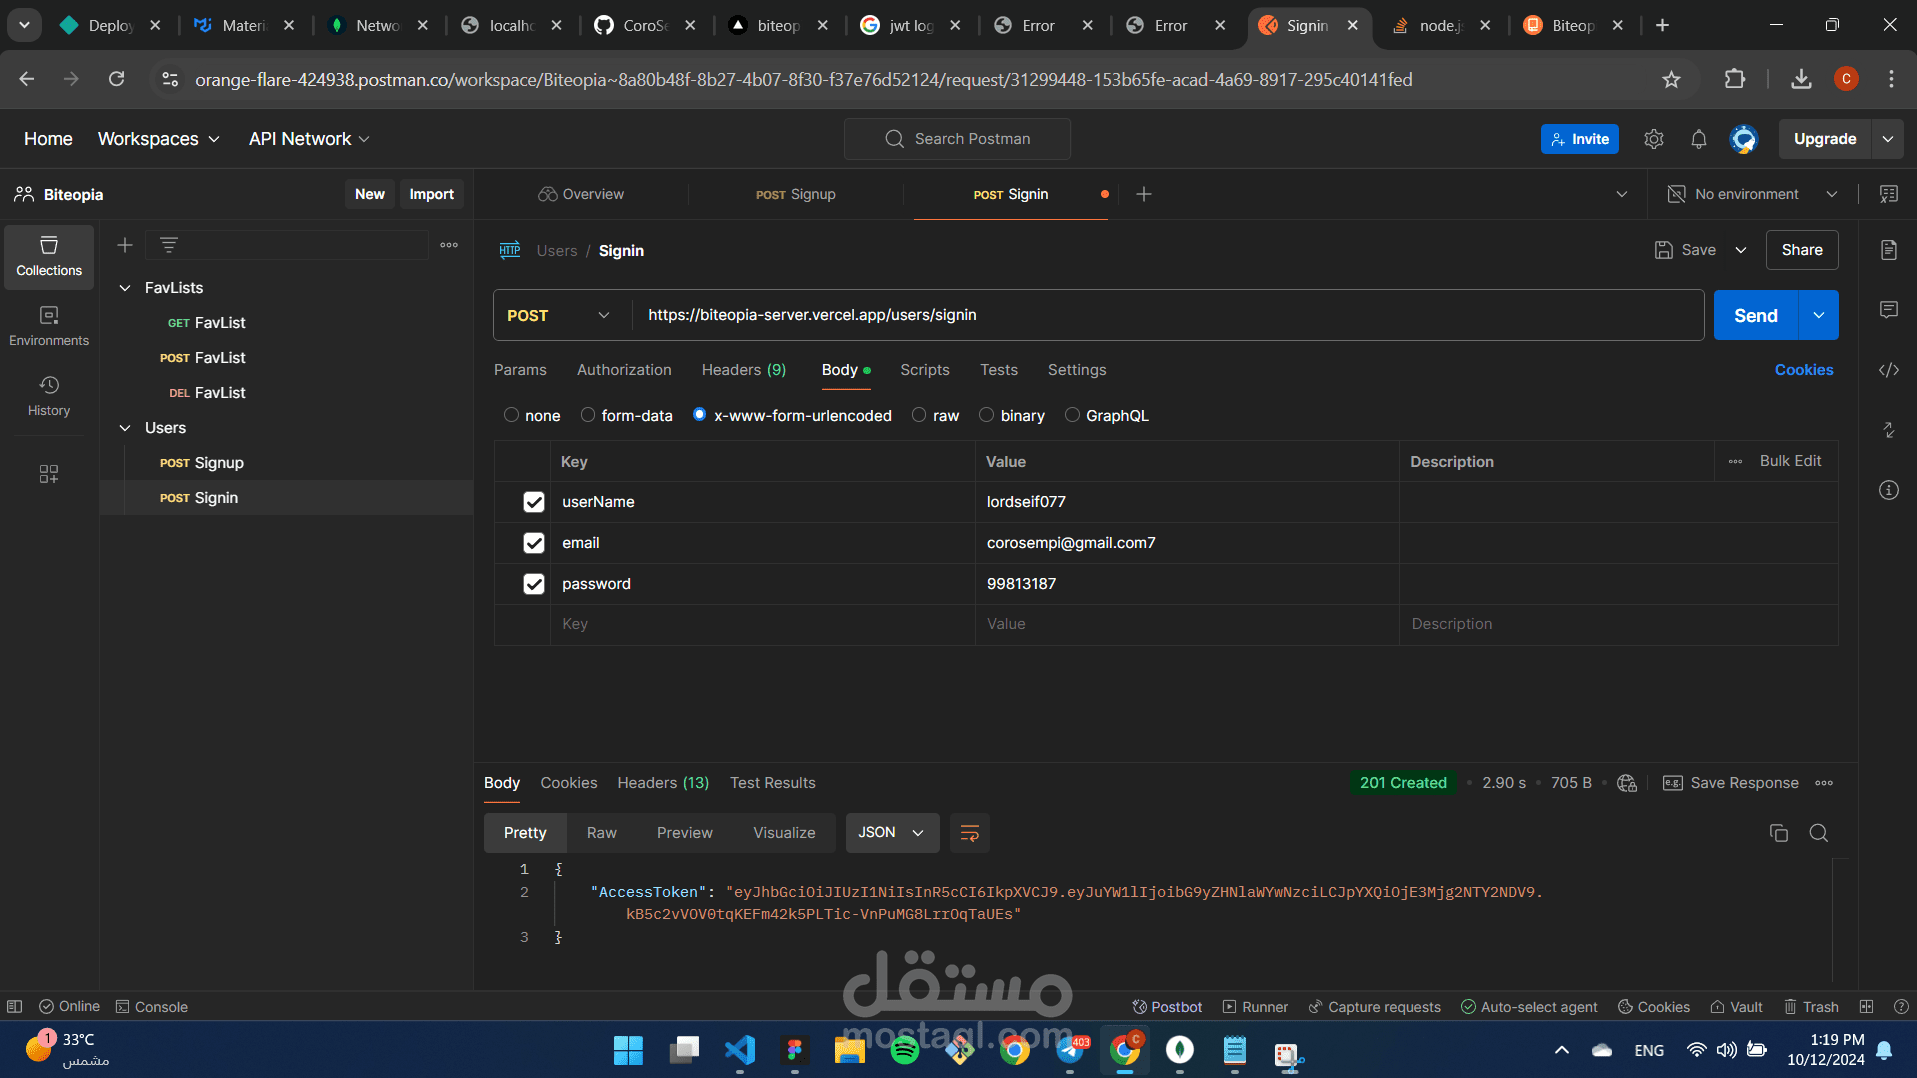Click the Send button
This screenshot has width=1917, height=1078.
[x=1756, y=315]
